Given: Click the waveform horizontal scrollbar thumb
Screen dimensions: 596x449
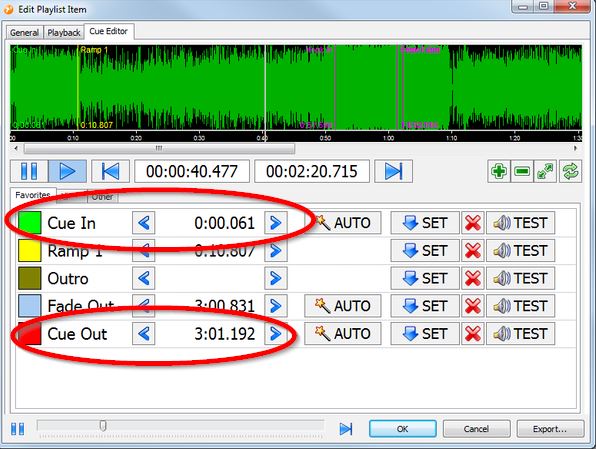Looking at the screenshot, I should [159, 148].
